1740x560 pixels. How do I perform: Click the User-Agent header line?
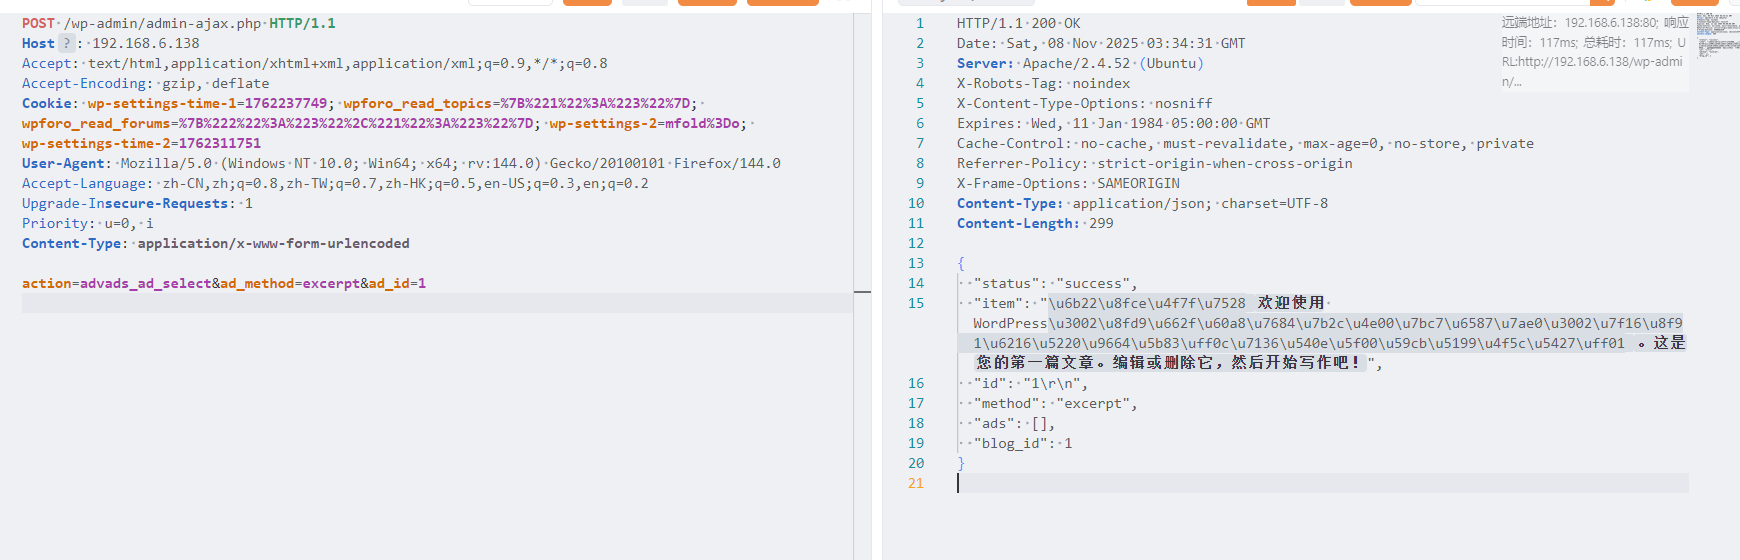(401, 163)
